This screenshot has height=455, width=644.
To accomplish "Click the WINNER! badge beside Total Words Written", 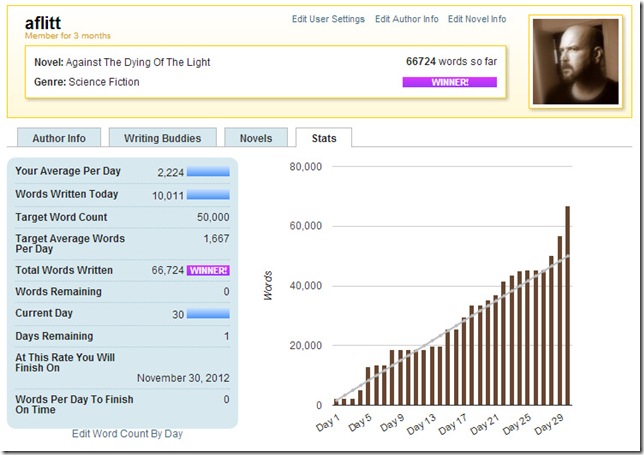I will (208, 270).
